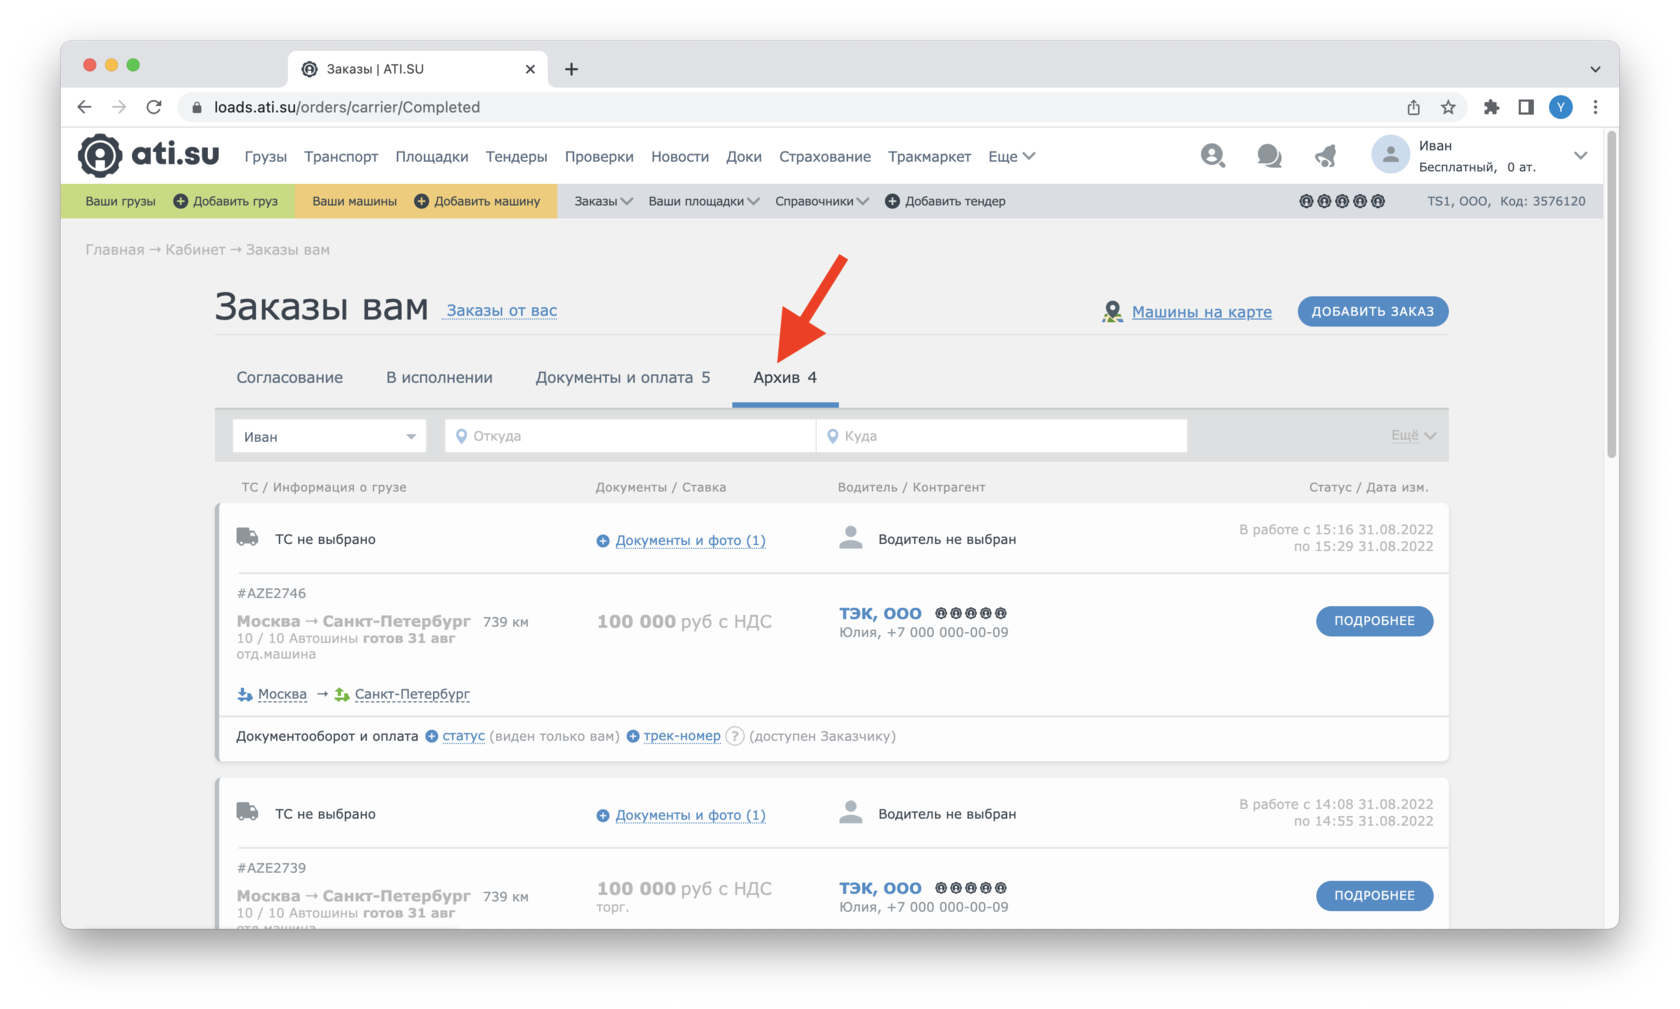Expand the Заказы dropdown in subheader
This screenshot has height=1009, width=1680.
pyautogui.click(x=603, y=201)
